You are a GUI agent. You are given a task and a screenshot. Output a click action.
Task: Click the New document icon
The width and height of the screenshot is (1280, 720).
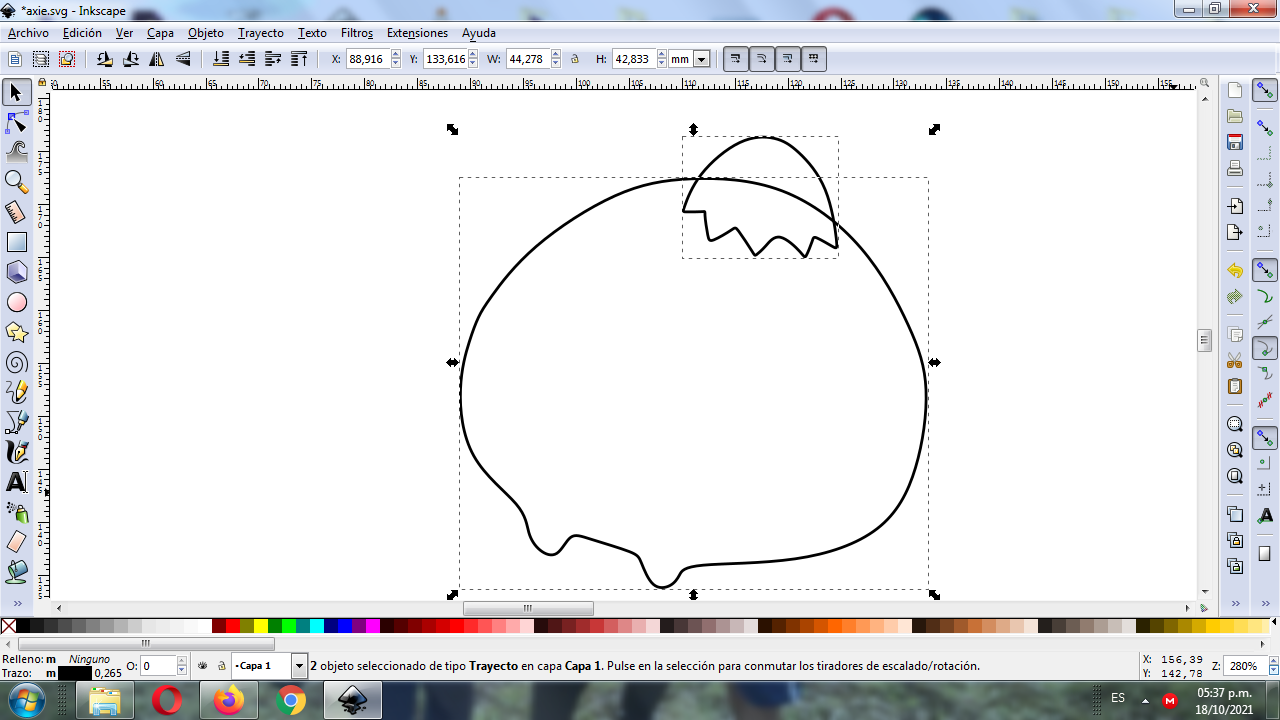pyautogui.click(x=1235, y=91)
